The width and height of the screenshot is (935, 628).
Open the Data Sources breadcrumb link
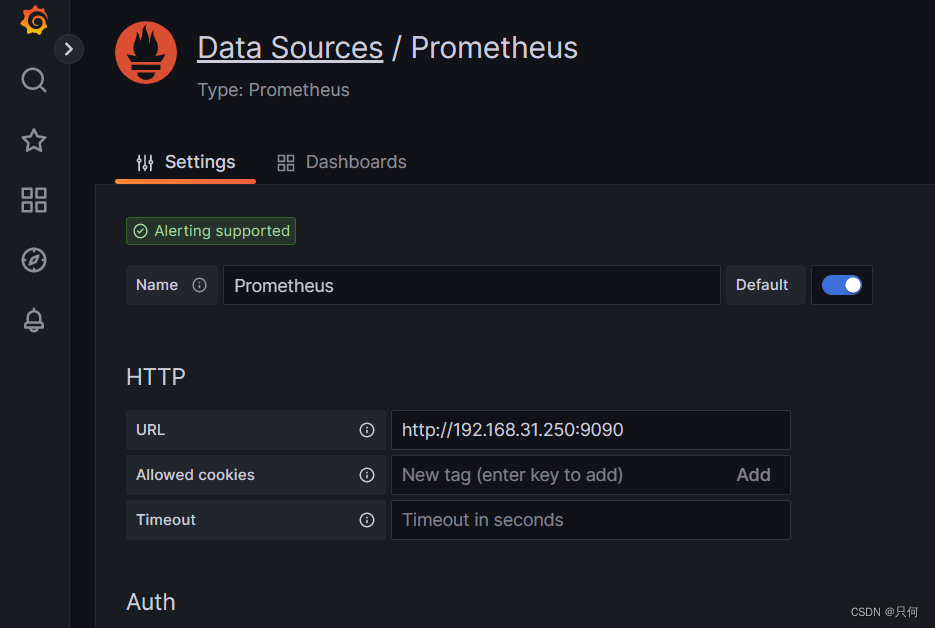290,48
